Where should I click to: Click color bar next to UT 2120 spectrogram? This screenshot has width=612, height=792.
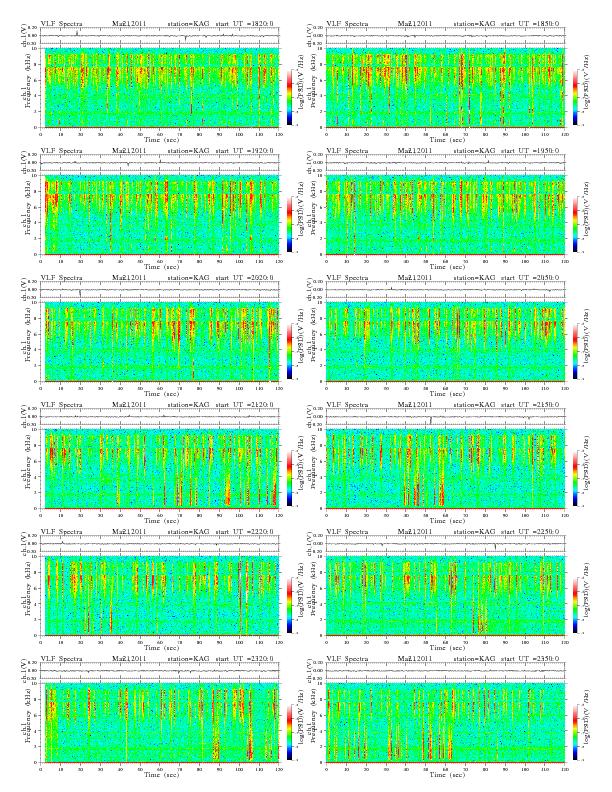click(x=289, y=479)
